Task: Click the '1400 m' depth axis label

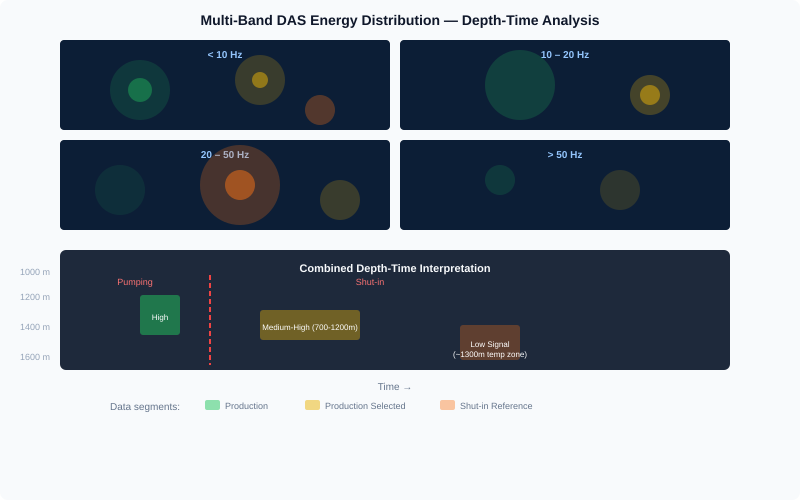Action: pos(35,327)
